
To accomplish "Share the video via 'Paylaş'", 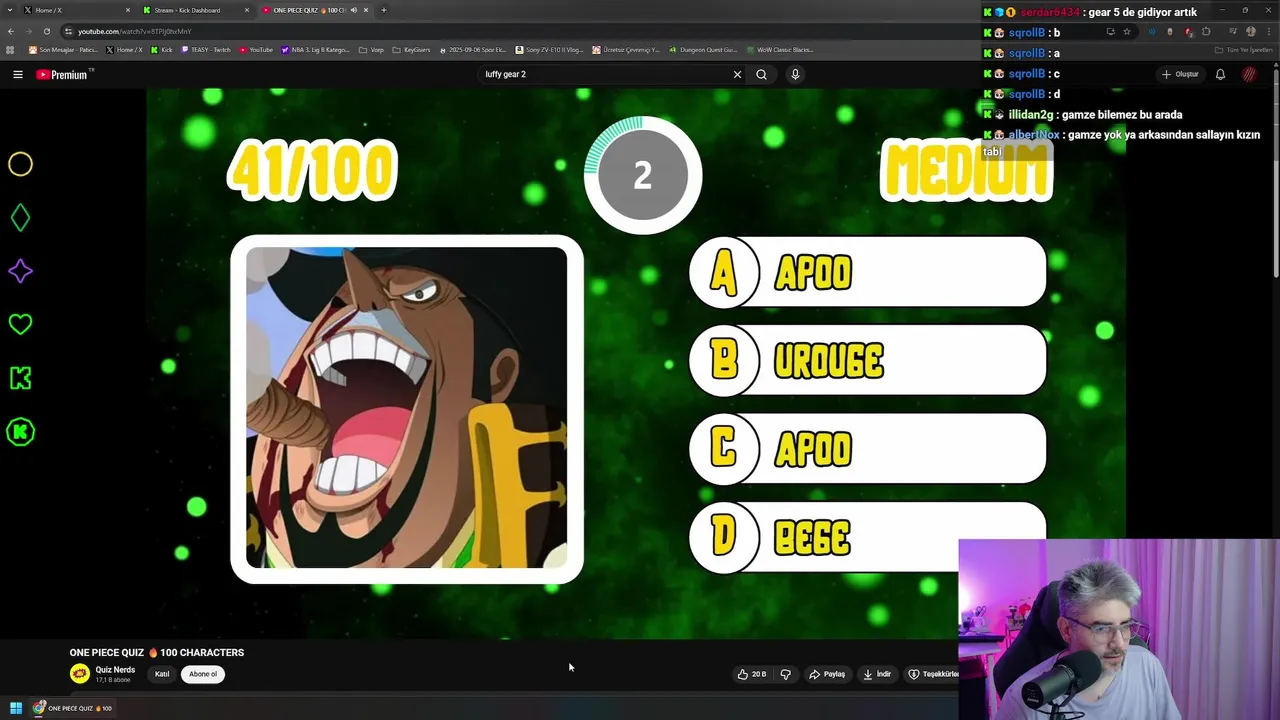I will click(x=828, y=674).
